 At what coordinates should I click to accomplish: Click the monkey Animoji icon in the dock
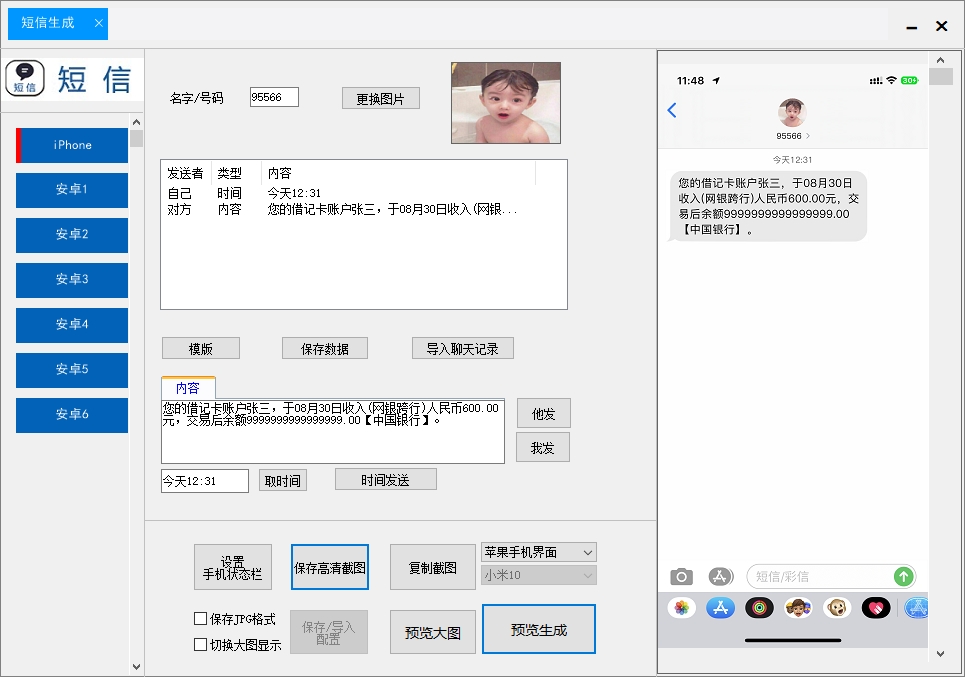point(836,608)
